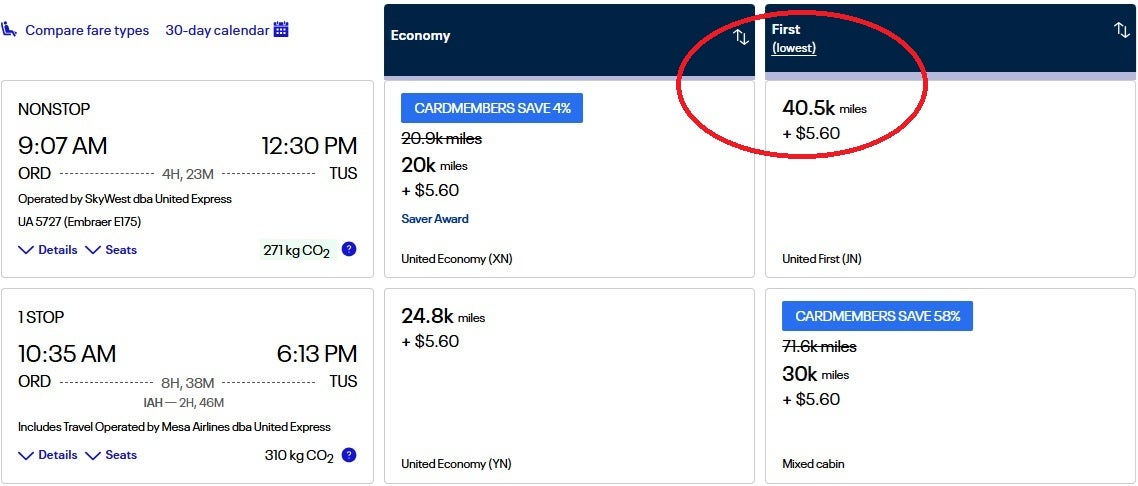
Task: Click CO2 info icon for nonstop flight
Action: click(x=349, y=249)
